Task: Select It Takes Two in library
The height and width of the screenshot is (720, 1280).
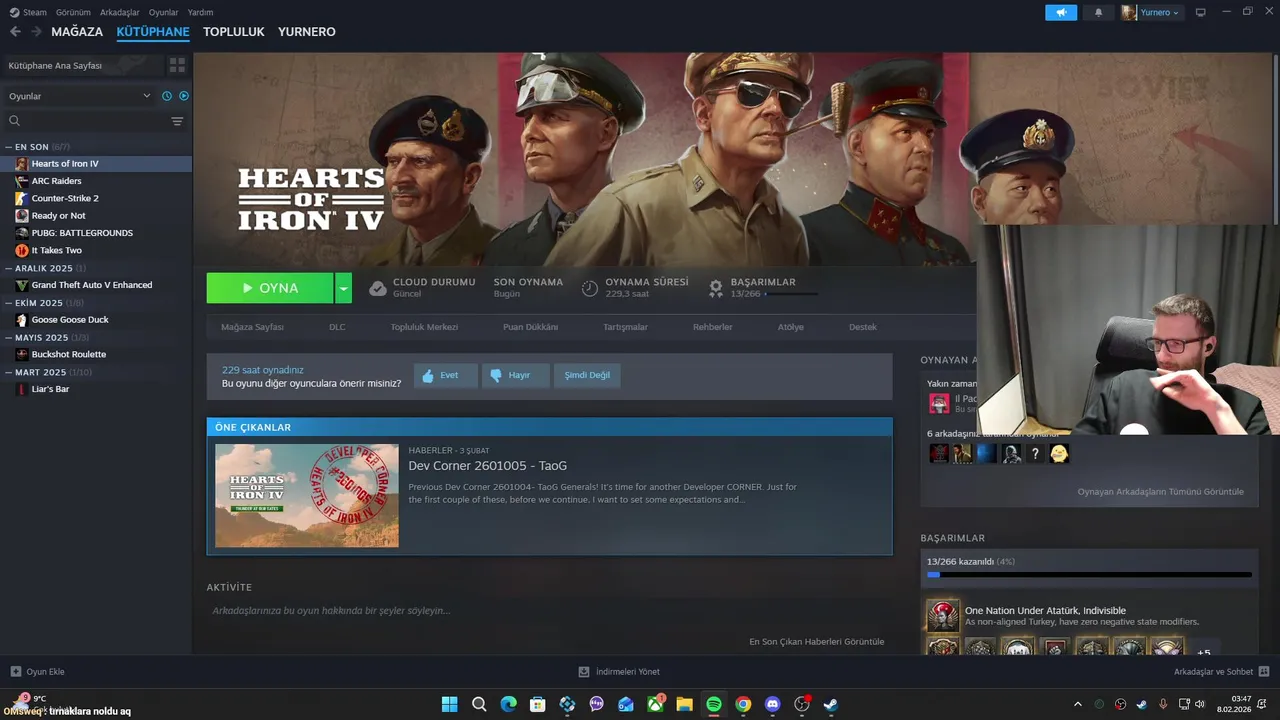Action: 96,250
